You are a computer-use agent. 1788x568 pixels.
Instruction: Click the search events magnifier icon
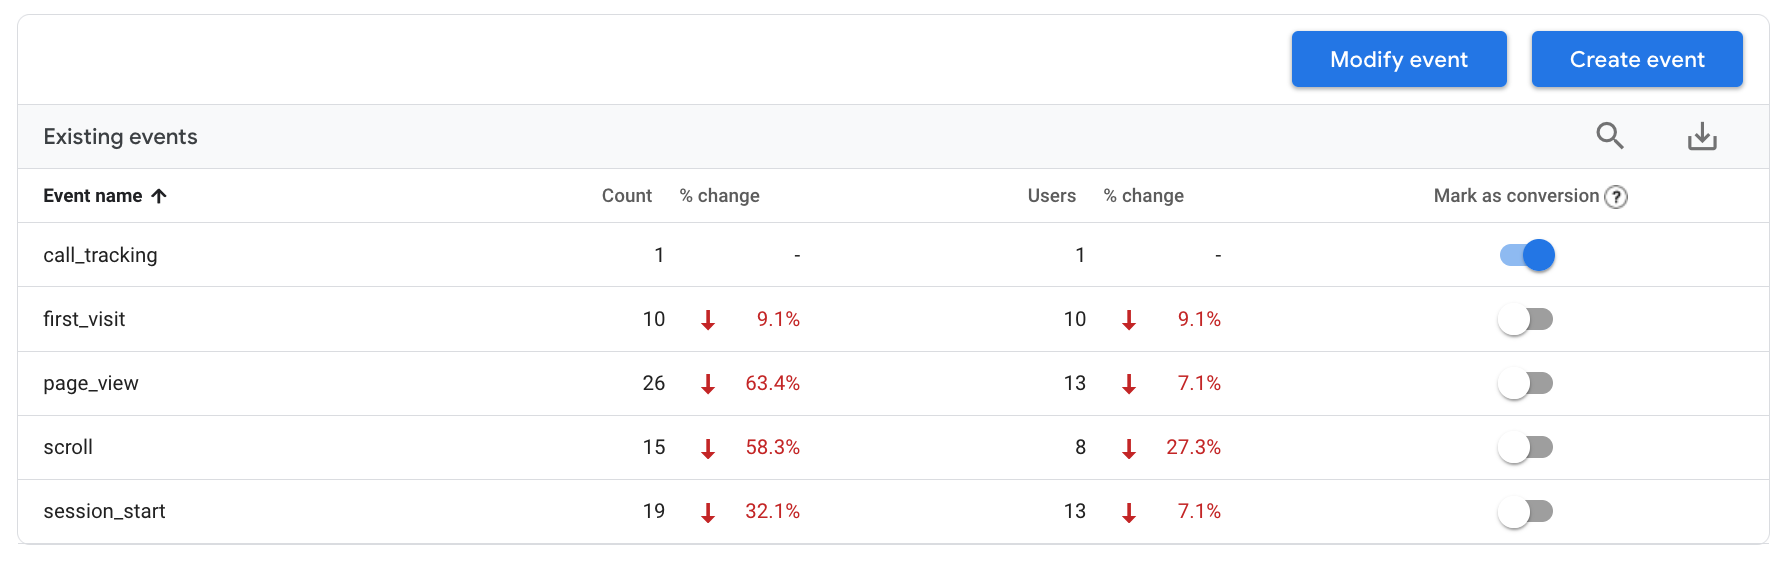1609,136
